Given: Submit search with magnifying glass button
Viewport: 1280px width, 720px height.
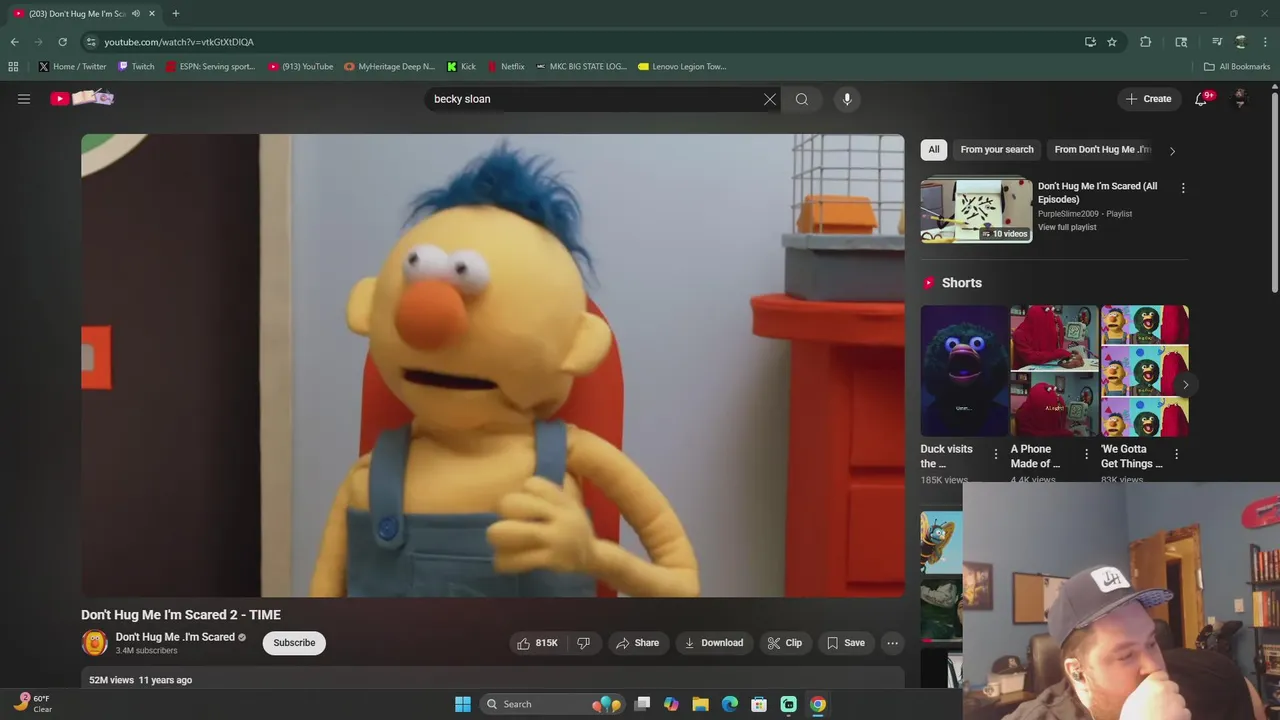Looking at the screenshot, I should (x=802, y=99).
